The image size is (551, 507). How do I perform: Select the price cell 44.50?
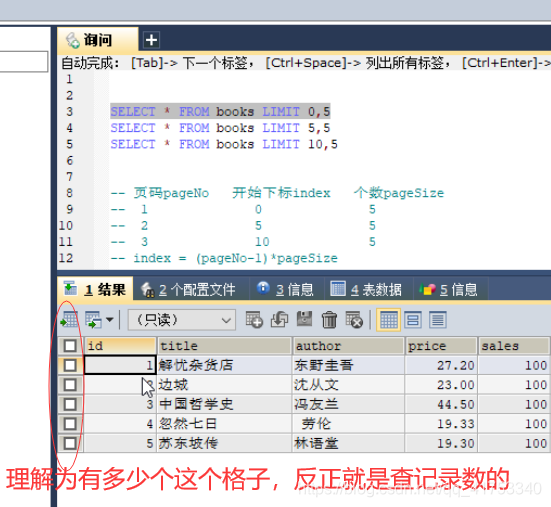(441, 404)
